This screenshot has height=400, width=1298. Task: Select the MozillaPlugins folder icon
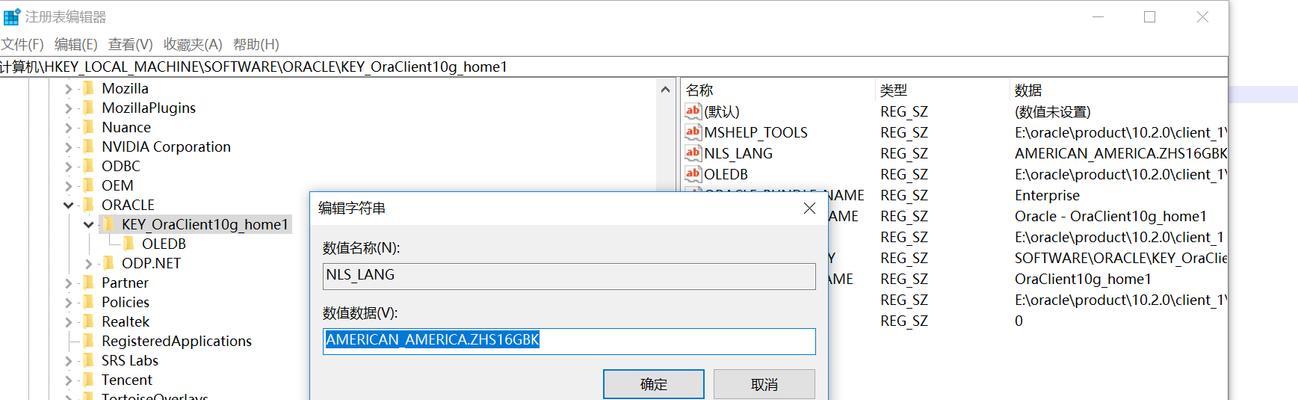click(x=88, y=108)
